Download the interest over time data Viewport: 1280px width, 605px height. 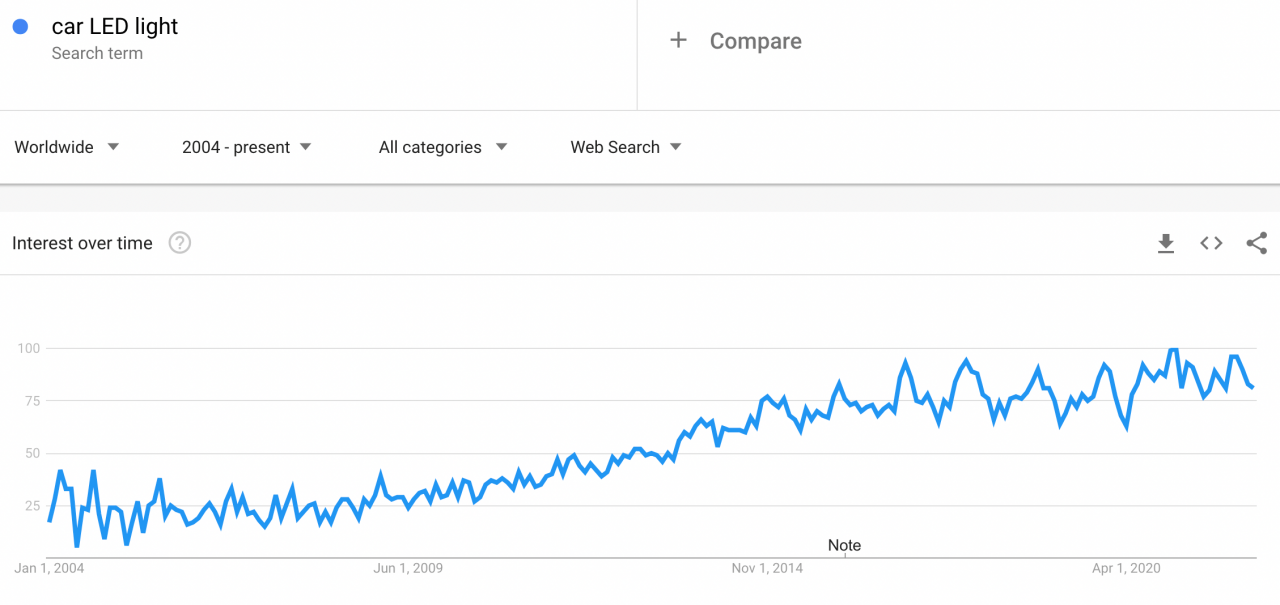point(1166,243)
